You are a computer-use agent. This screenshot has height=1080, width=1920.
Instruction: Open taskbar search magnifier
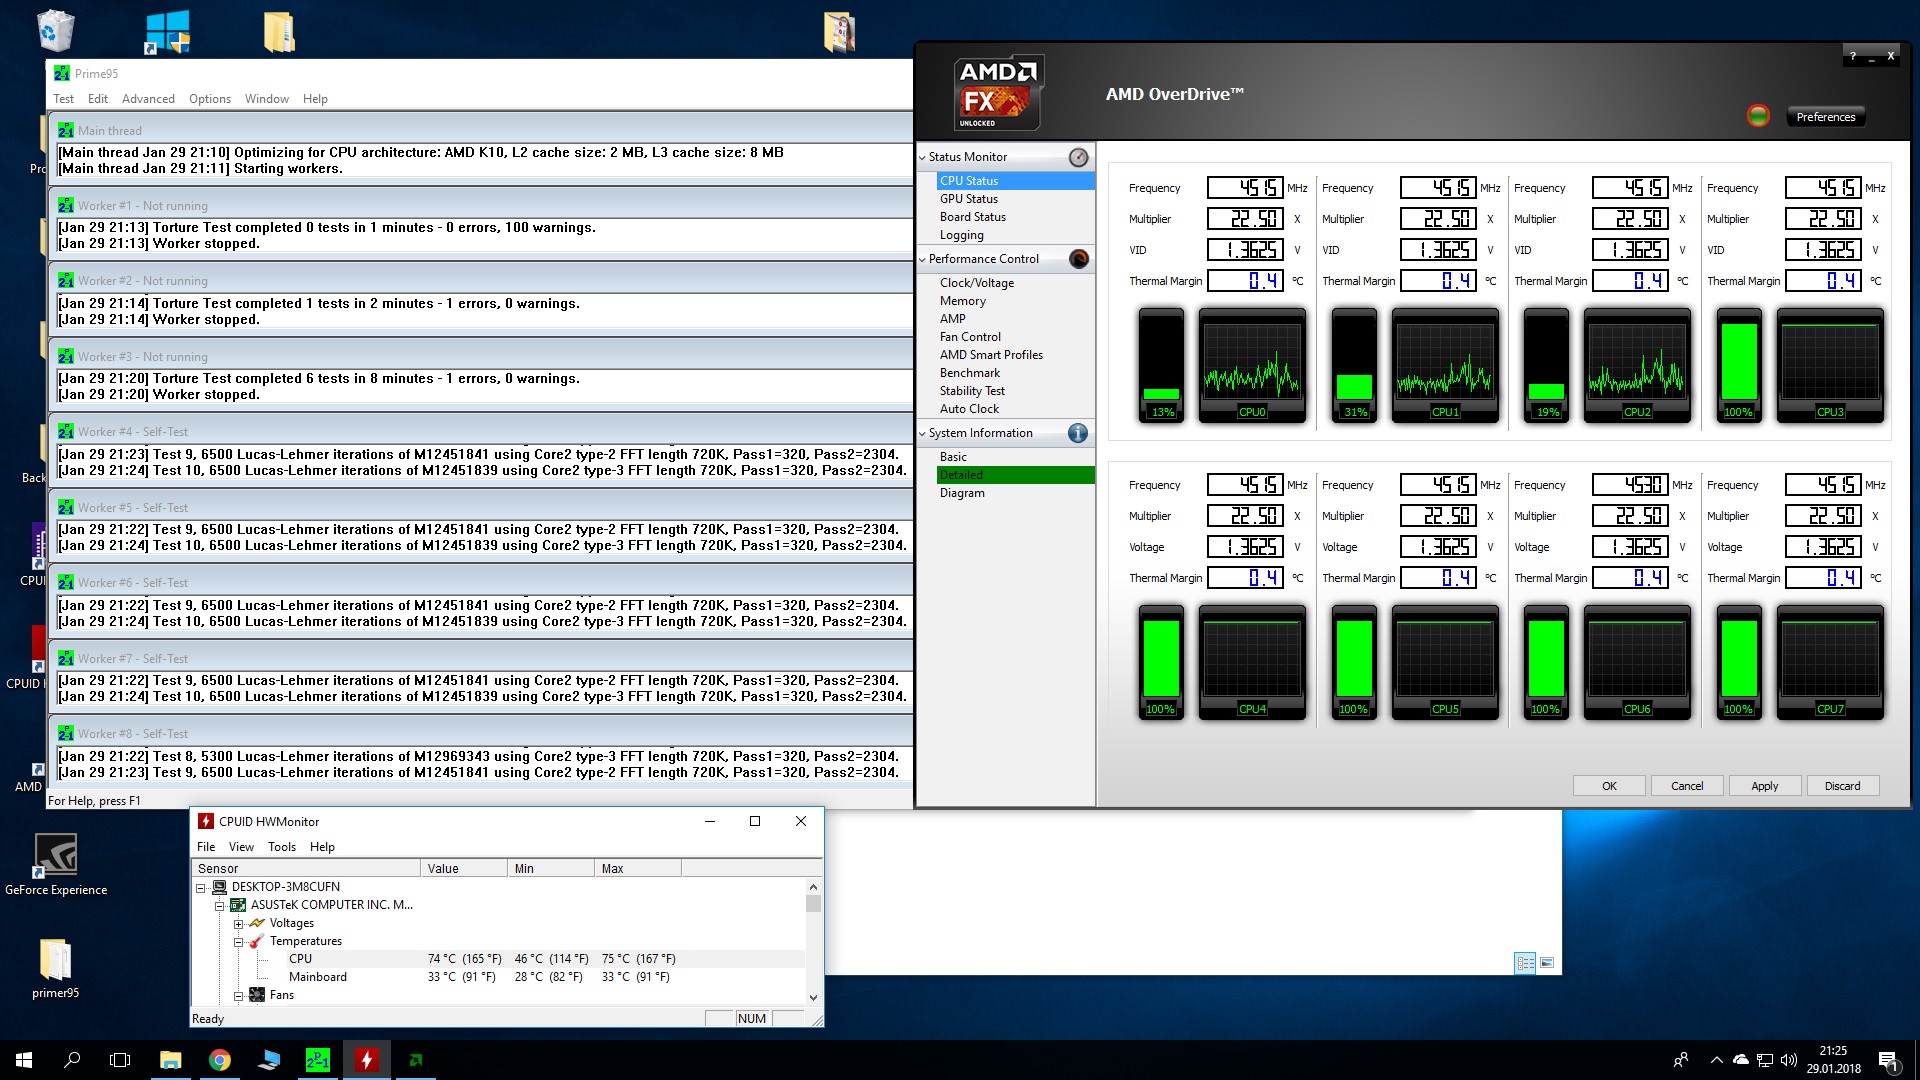72,1060
